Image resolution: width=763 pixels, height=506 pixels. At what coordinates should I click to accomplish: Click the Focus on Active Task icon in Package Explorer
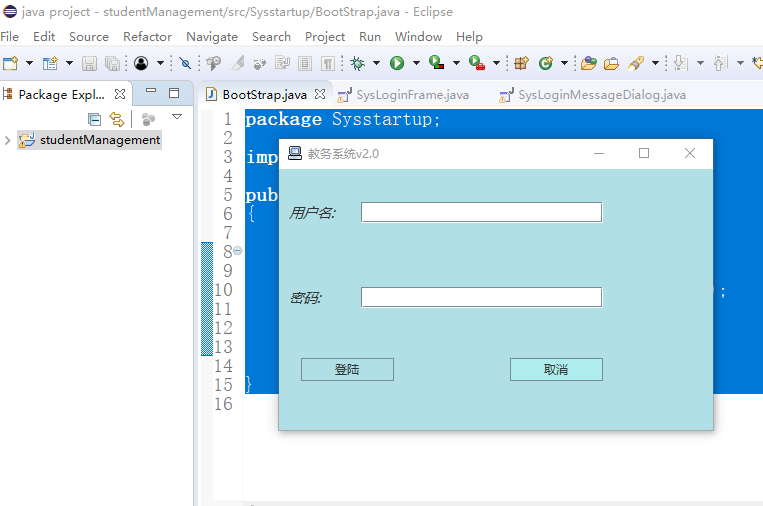click(148, 119)
